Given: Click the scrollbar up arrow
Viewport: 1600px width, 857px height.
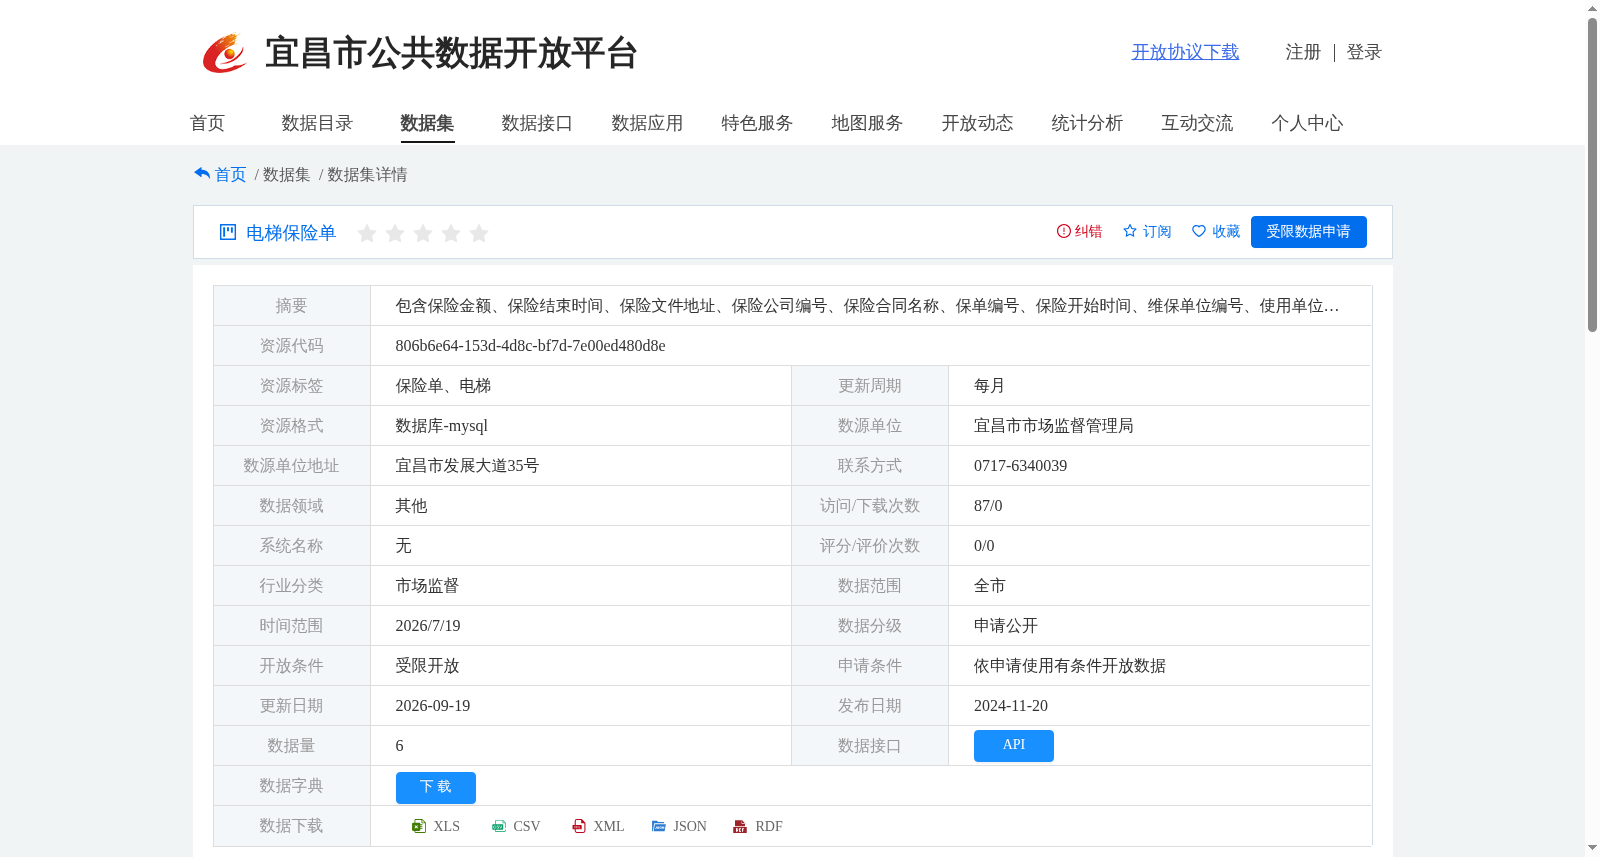Looking at the screenshot, I should (x=1592, y=8).
